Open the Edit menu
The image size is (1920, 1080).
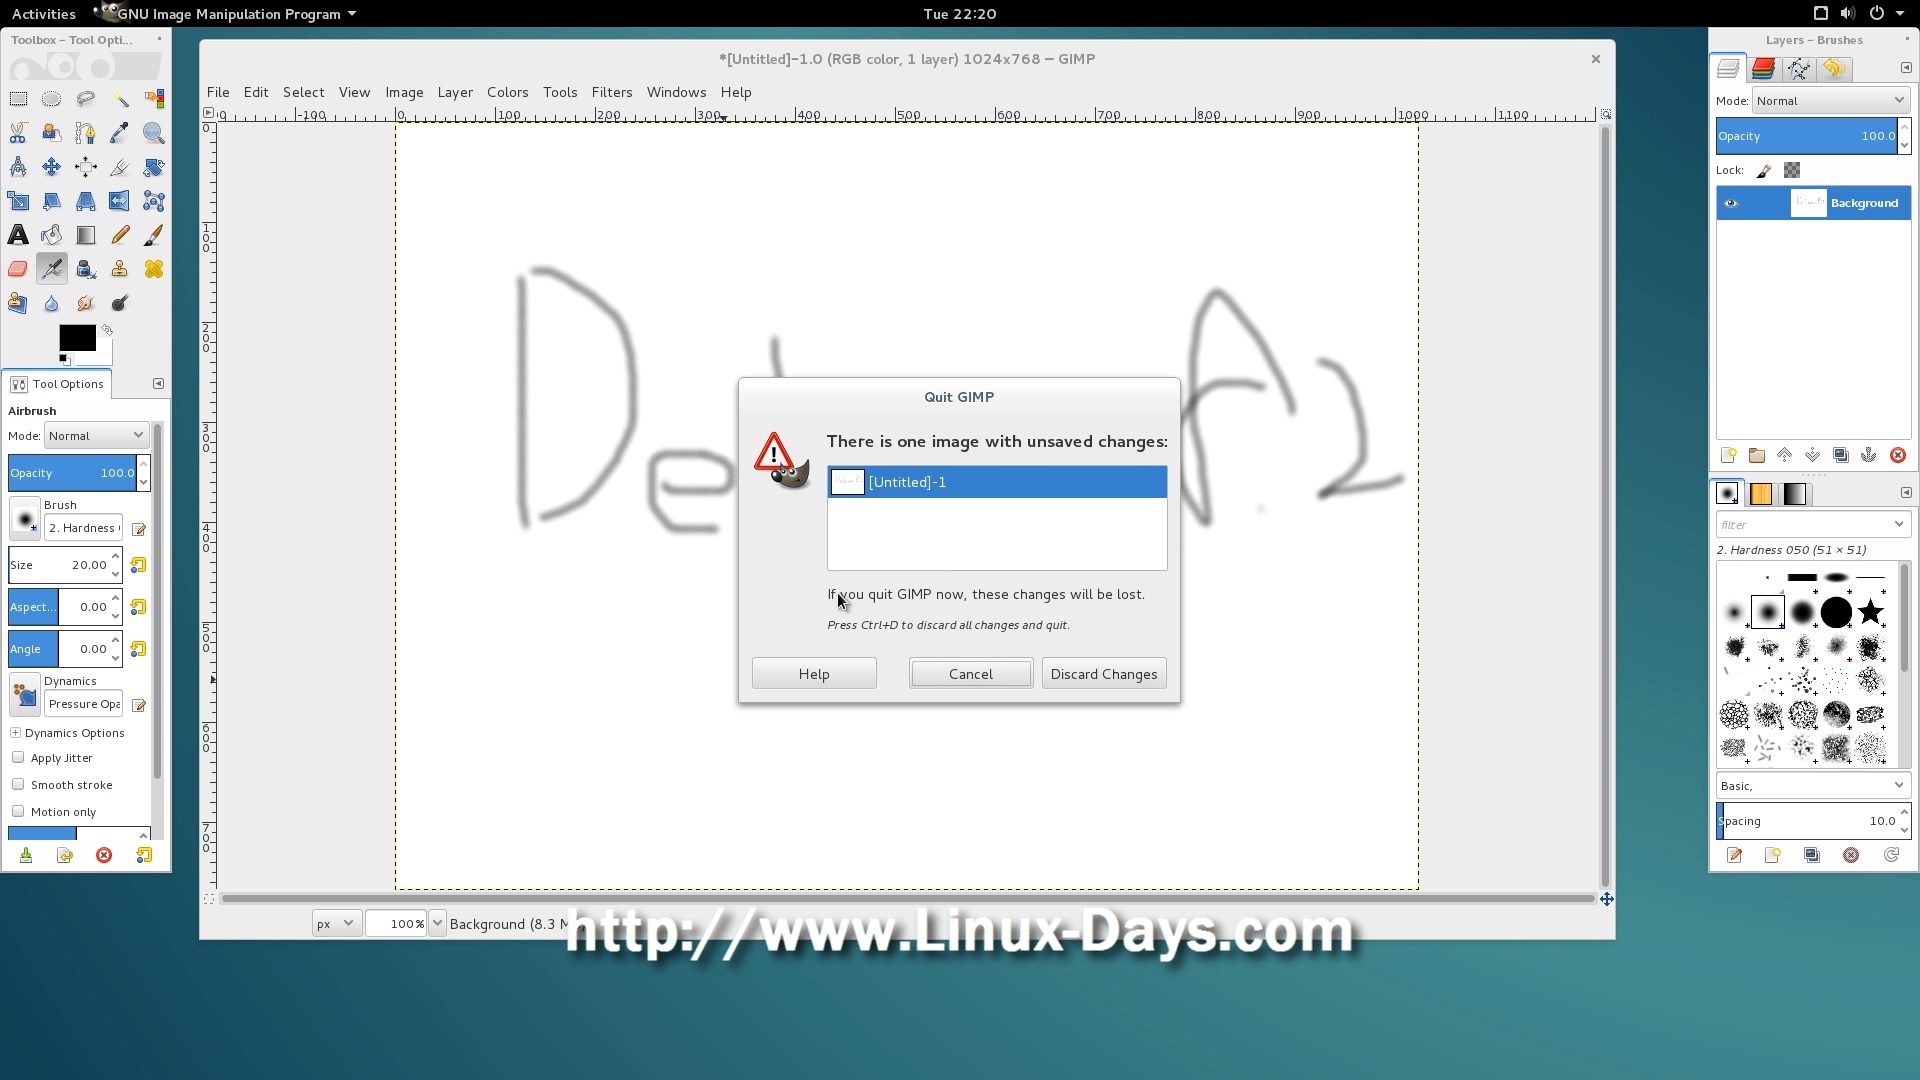pos(256,92)
